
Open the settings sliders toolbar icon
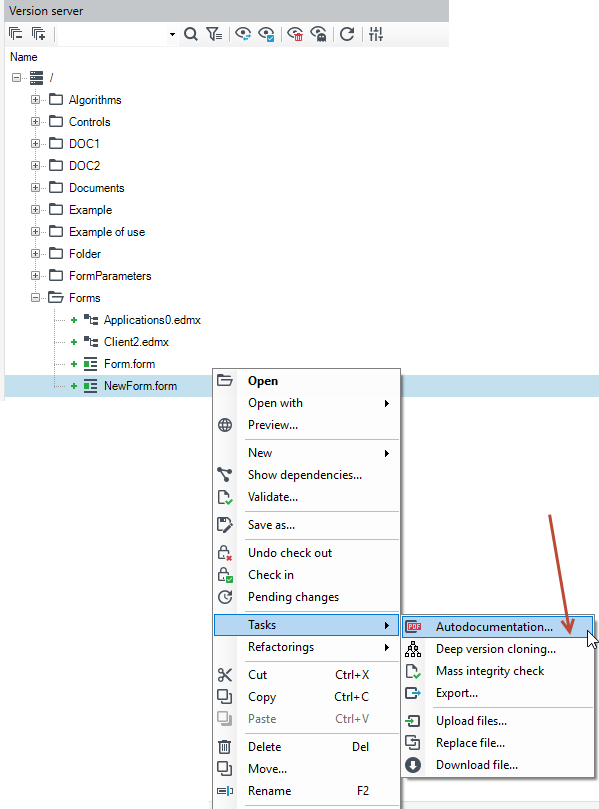pos(376,35)
